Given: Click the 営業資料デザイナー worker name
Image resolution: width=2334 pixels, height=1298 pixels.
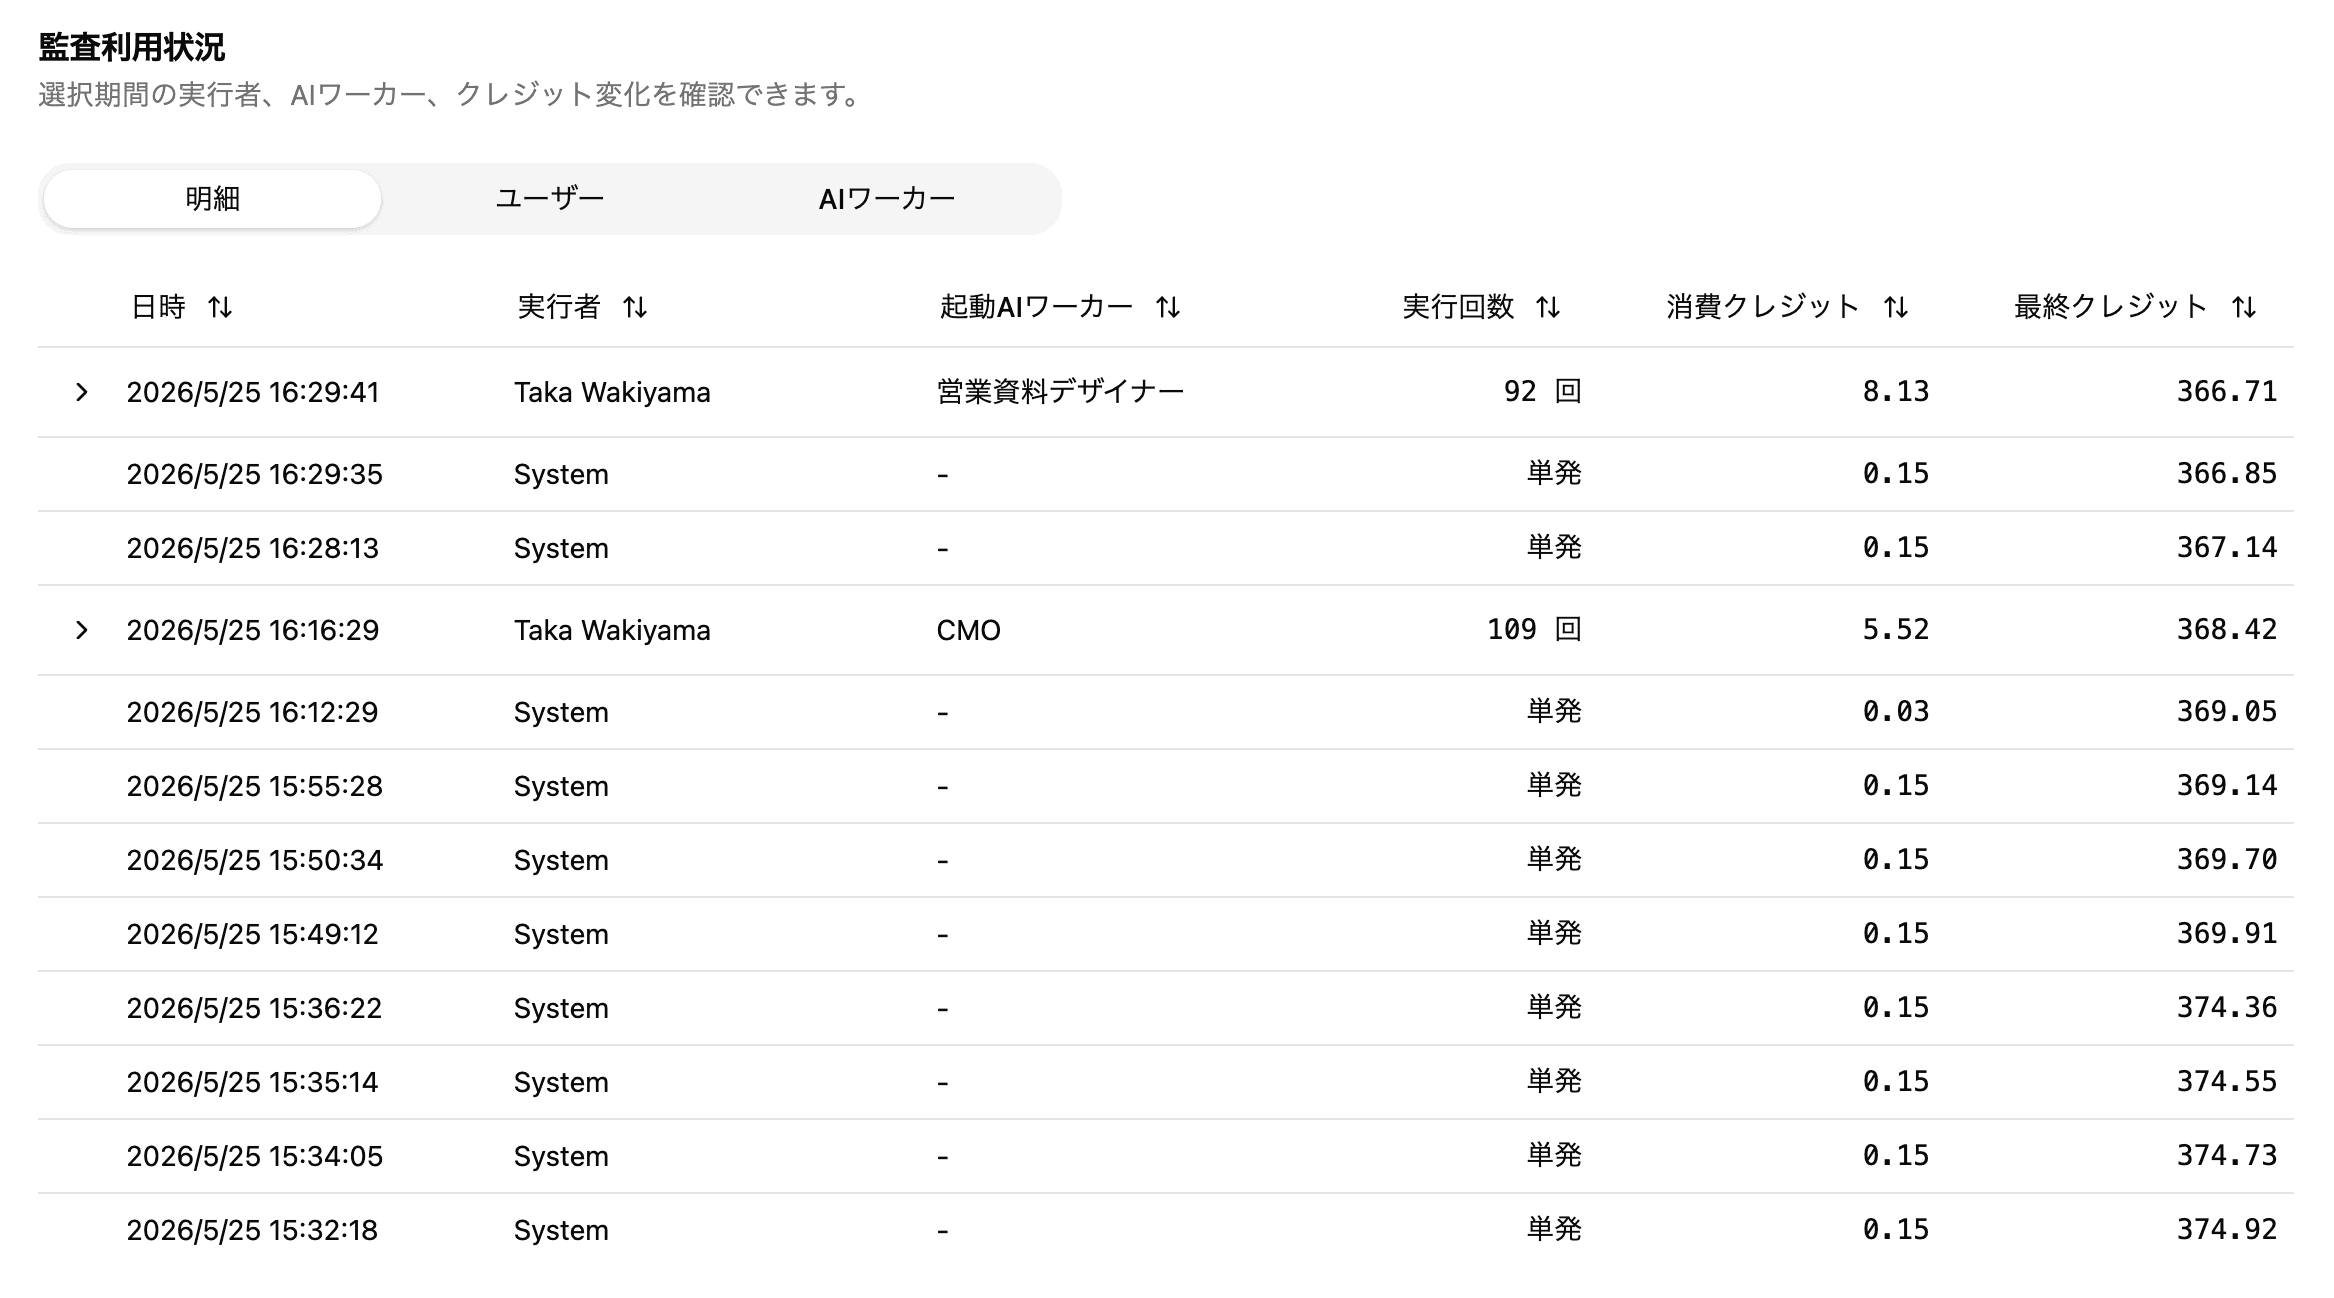Looking at the screenshot, I should 1061,392.
